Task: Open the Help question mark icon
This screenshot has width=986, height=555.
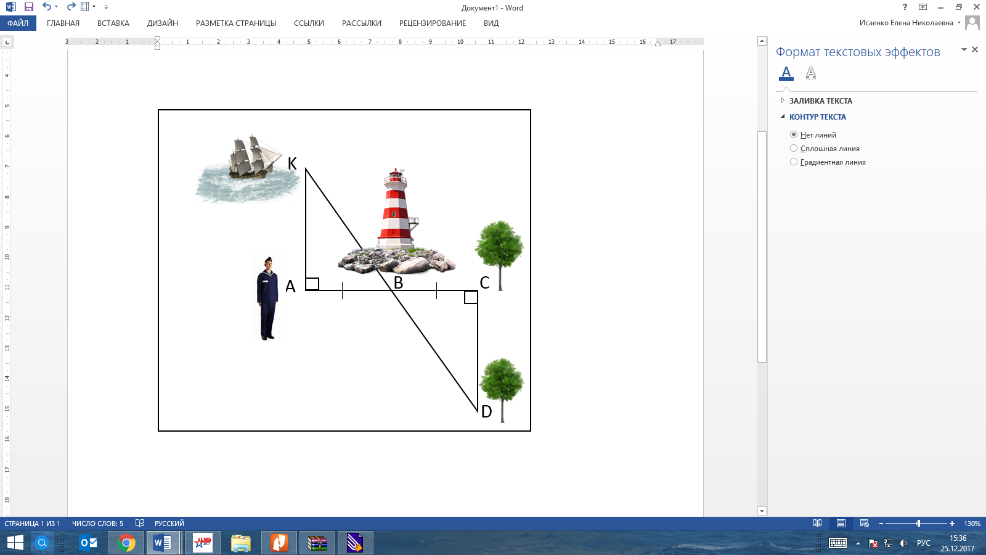Action: coord(905,8)
